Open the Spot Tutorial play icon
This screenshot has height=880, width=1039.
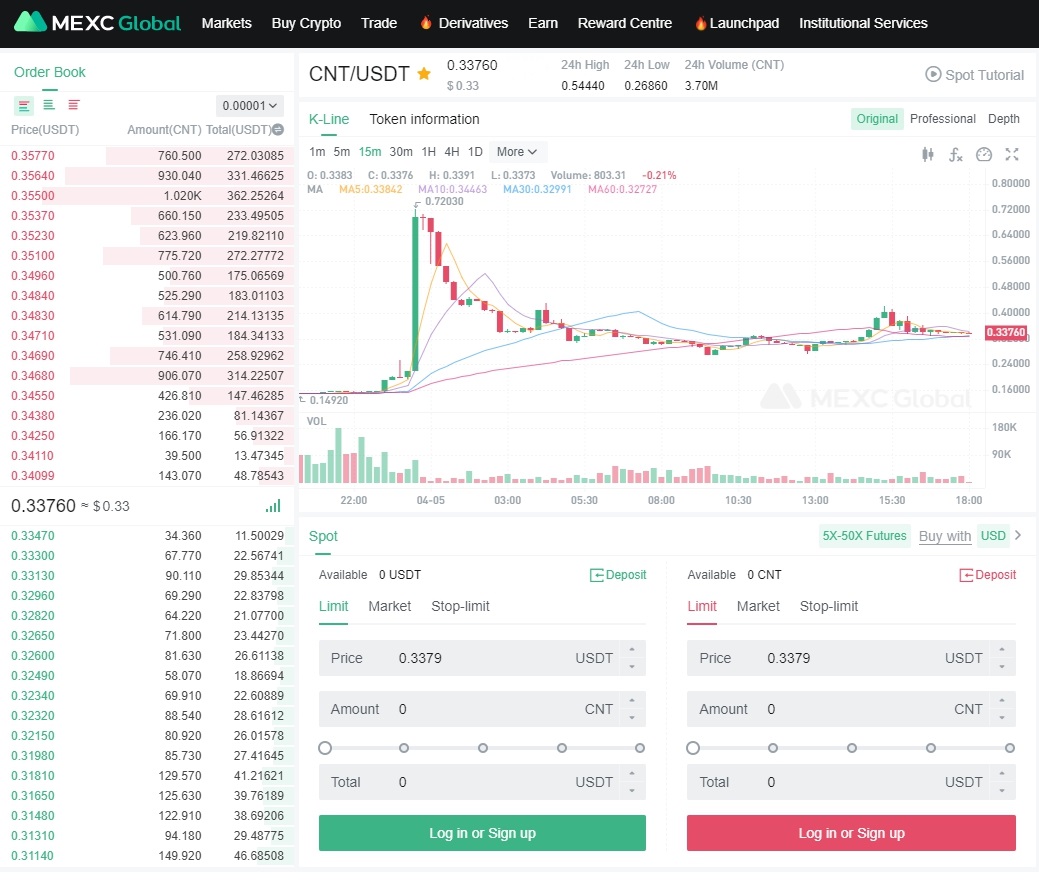tap(933, 74)
